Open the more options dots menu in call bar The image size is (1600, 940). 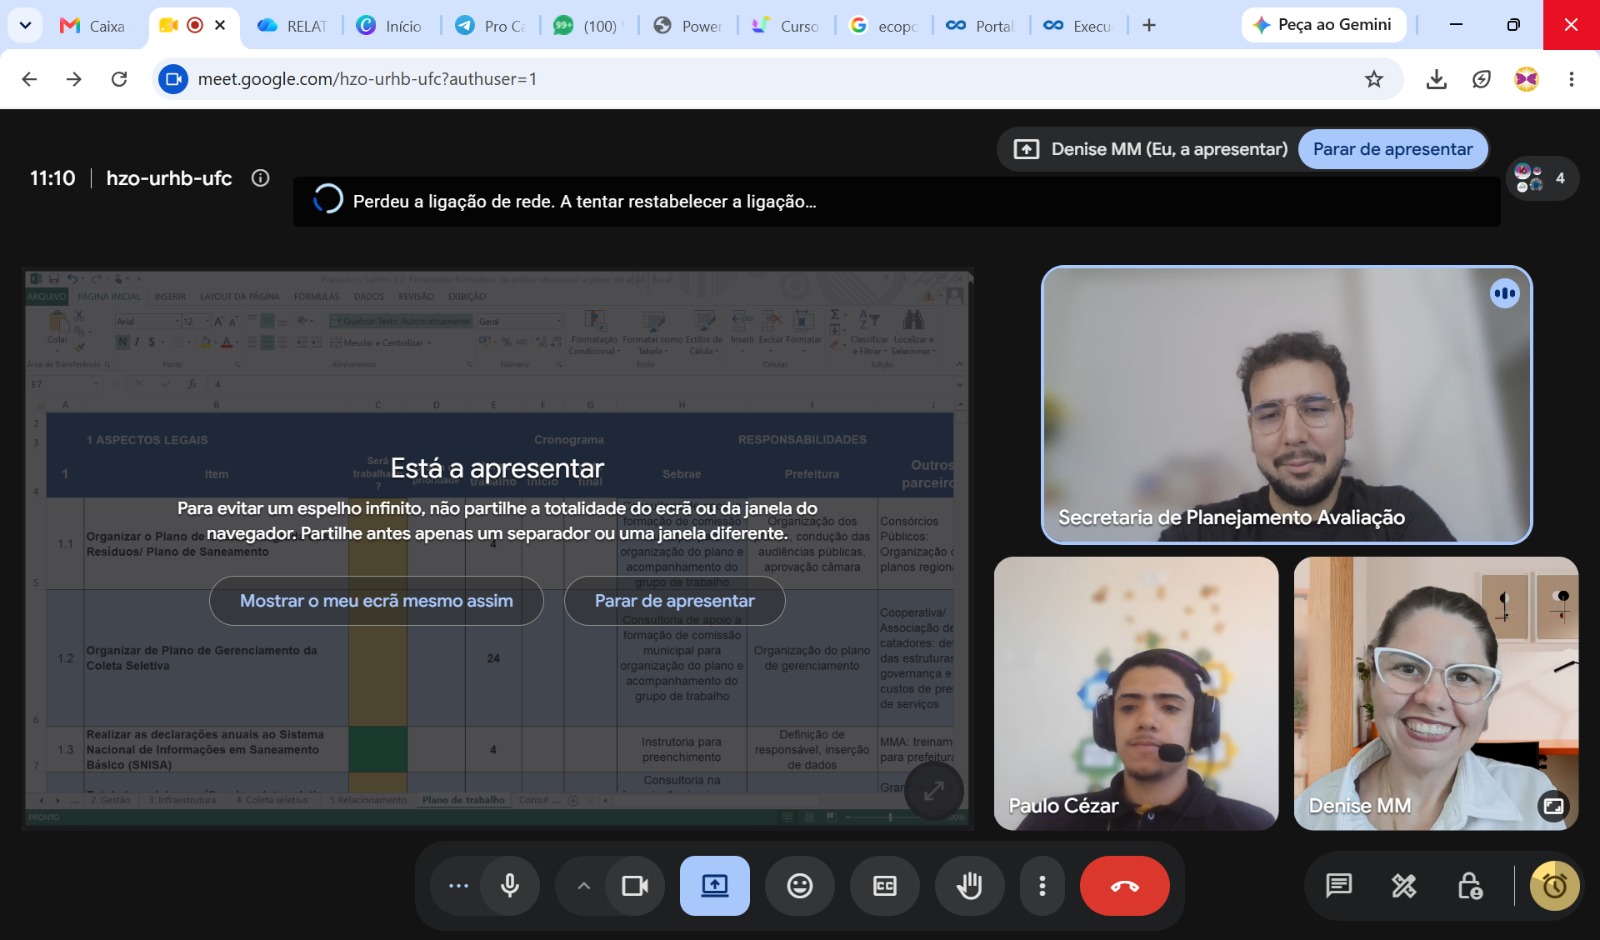(x=458, y=886)
